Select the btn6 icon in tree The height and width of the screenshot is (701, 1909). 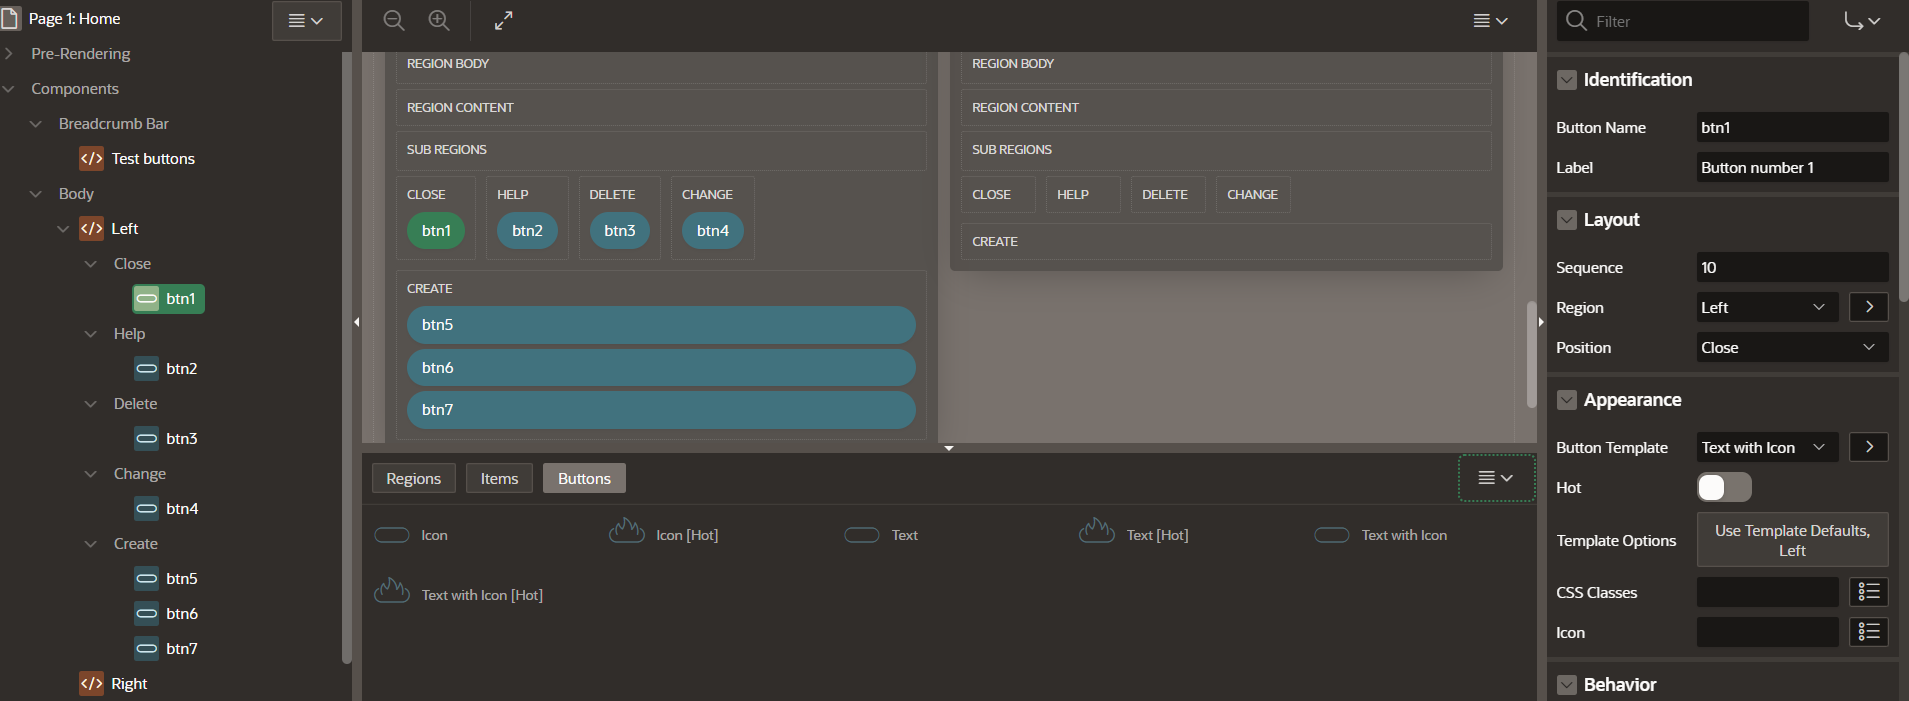click(x=147, y=613)
